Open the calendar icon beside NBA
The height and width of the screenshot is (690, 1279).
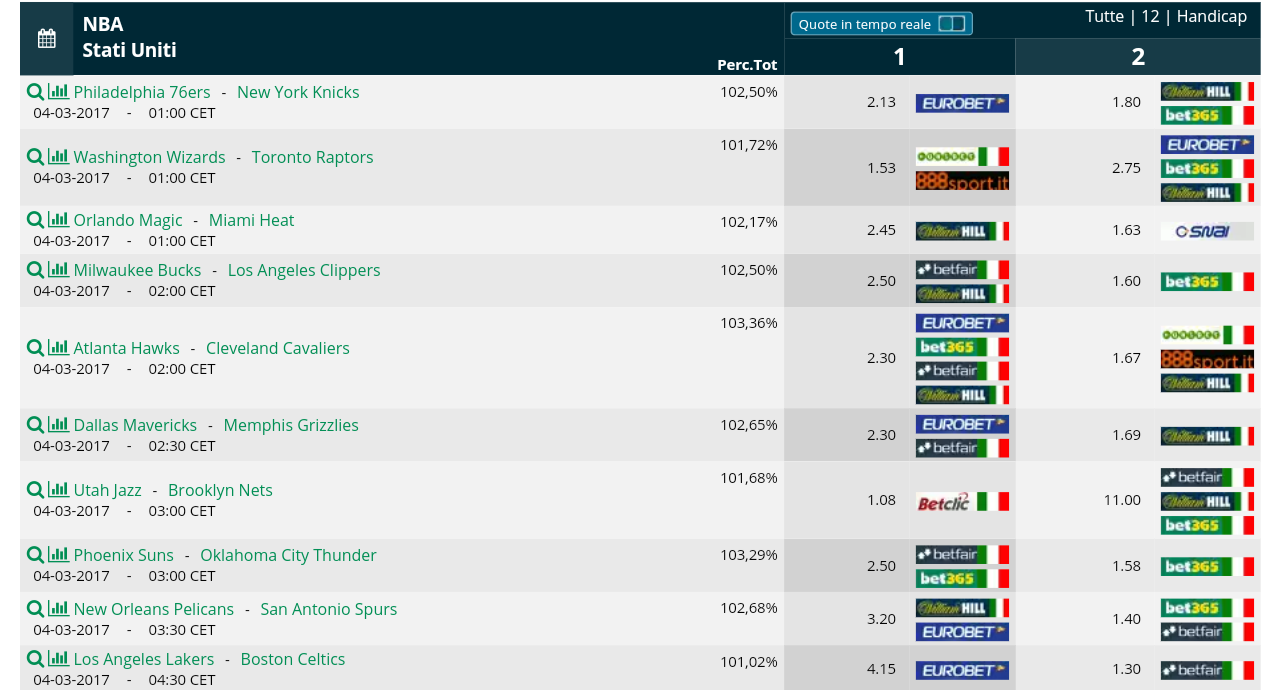tap(46, 39)
